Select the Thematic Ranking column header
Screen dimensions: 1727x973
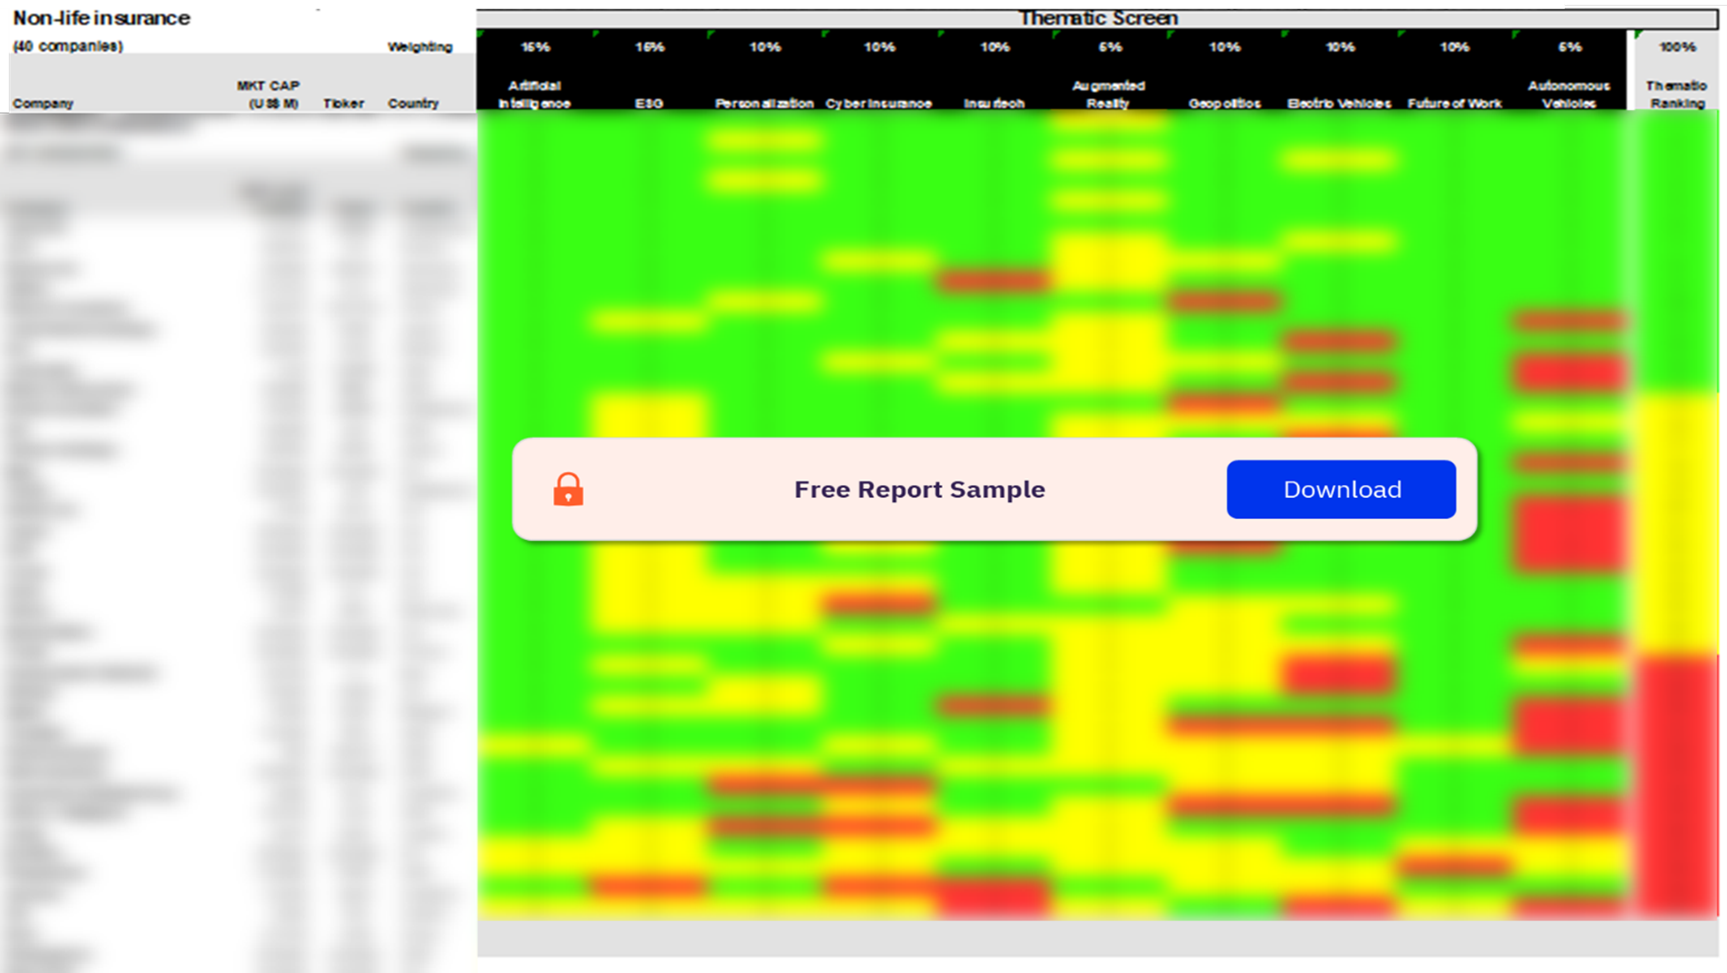[x=1677, y=94]
